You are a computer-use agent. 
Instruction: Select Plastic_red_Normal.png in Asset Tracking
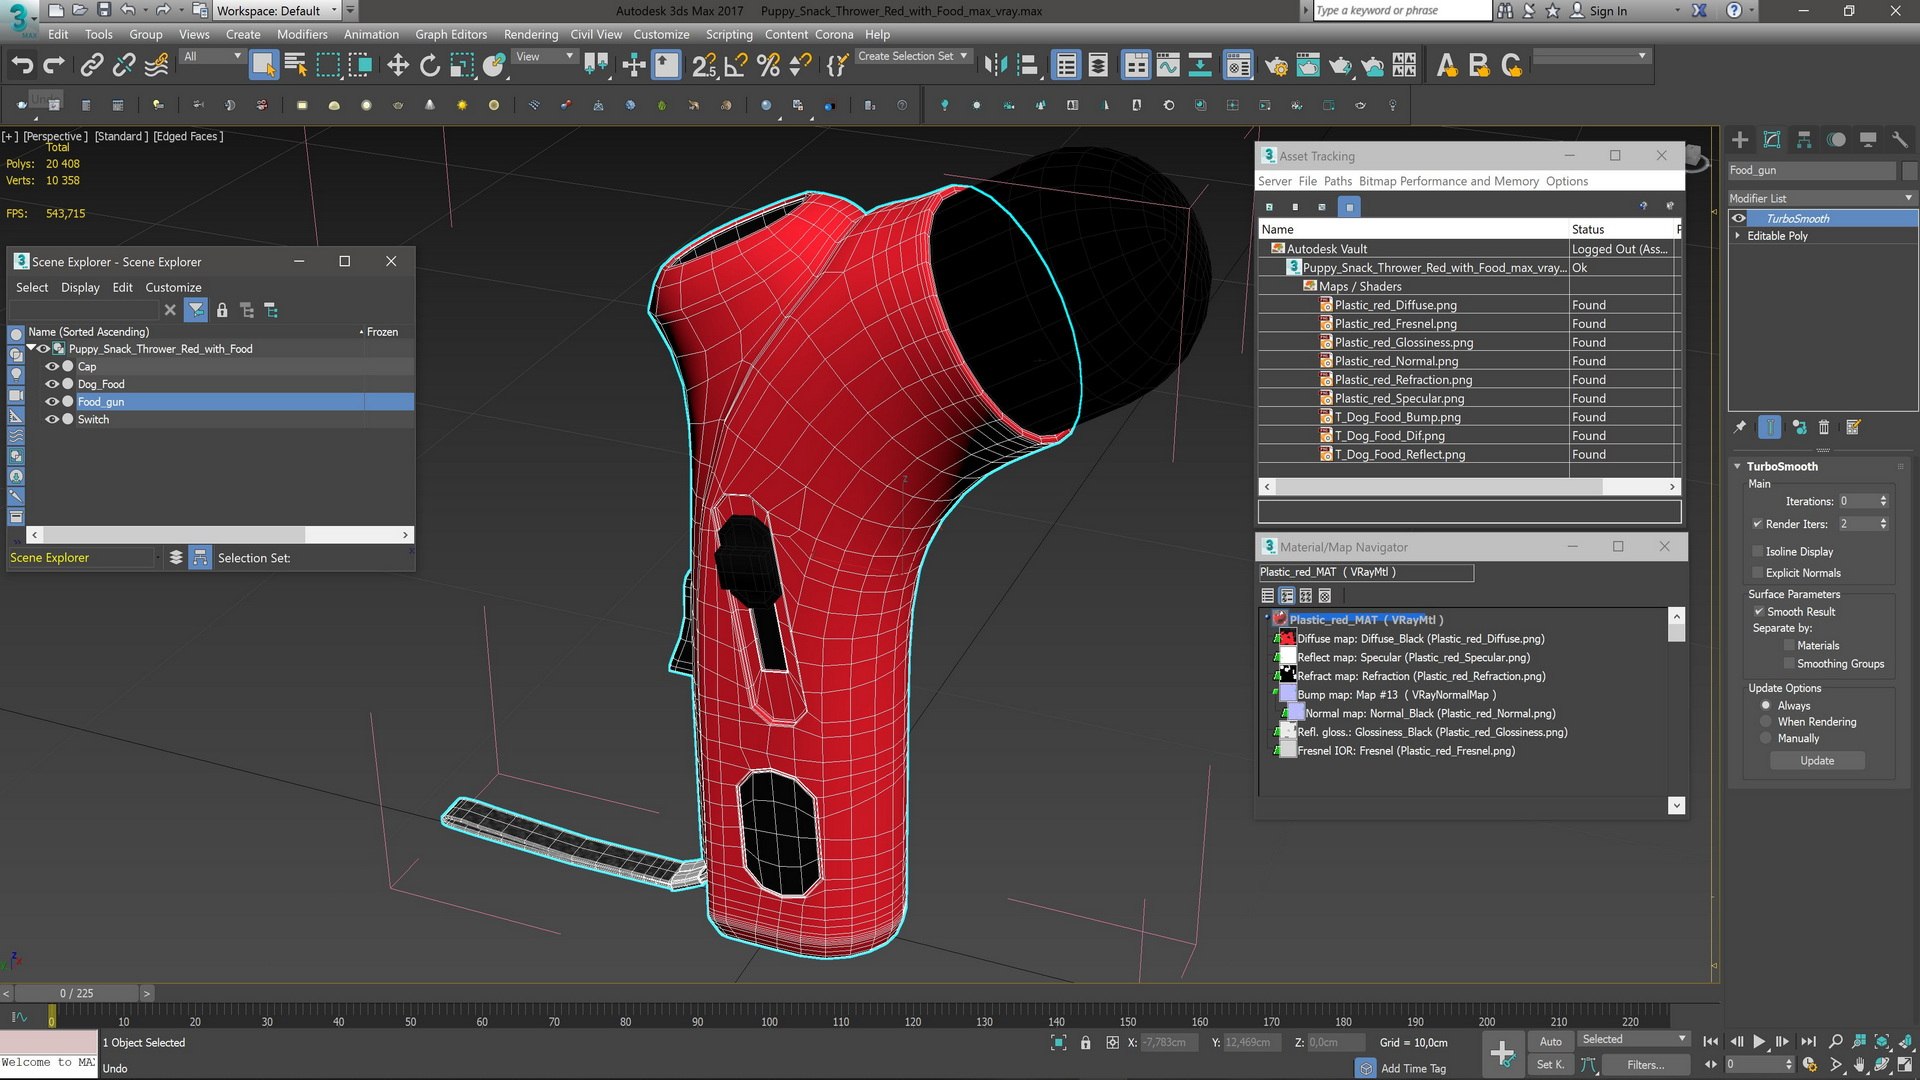(1396, 361)
